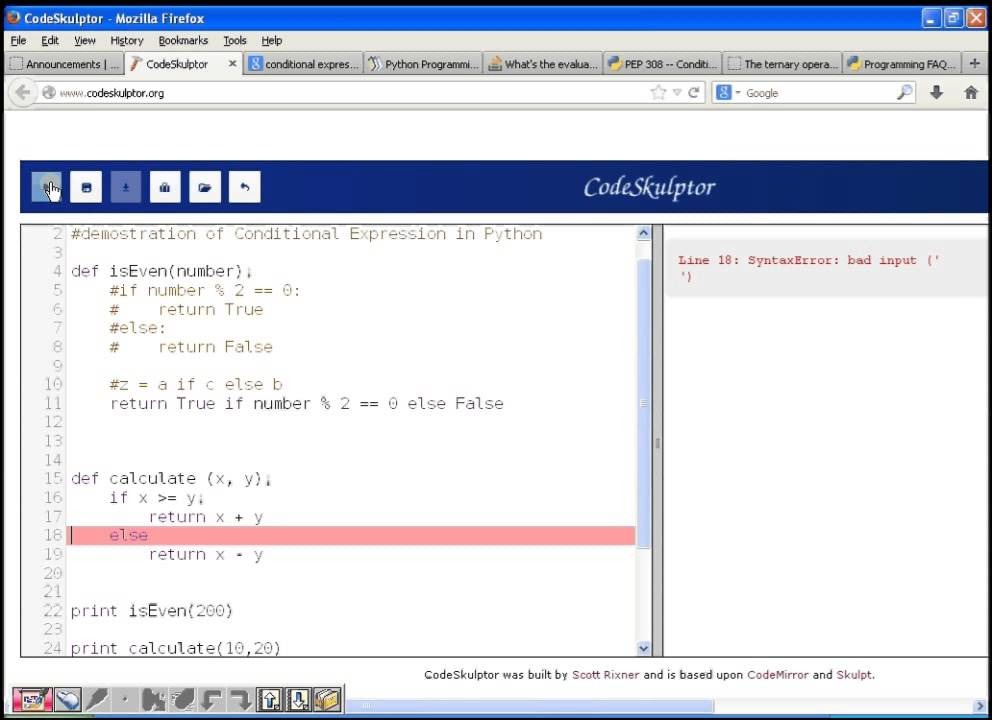Viewport: 992px width, 720px height.
Task: Open the Skulpt link
Action: [x=854, y=675]
